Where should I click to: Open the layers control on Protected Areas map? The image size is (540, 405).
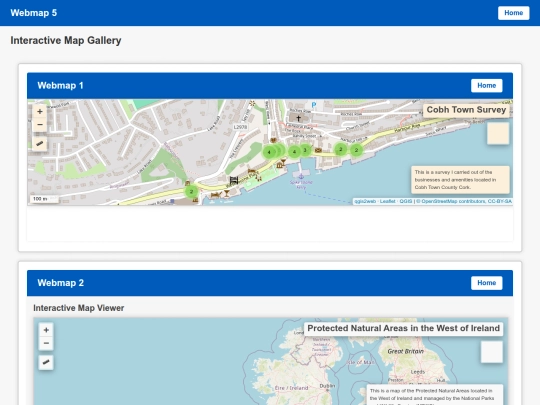pos(491,352)
